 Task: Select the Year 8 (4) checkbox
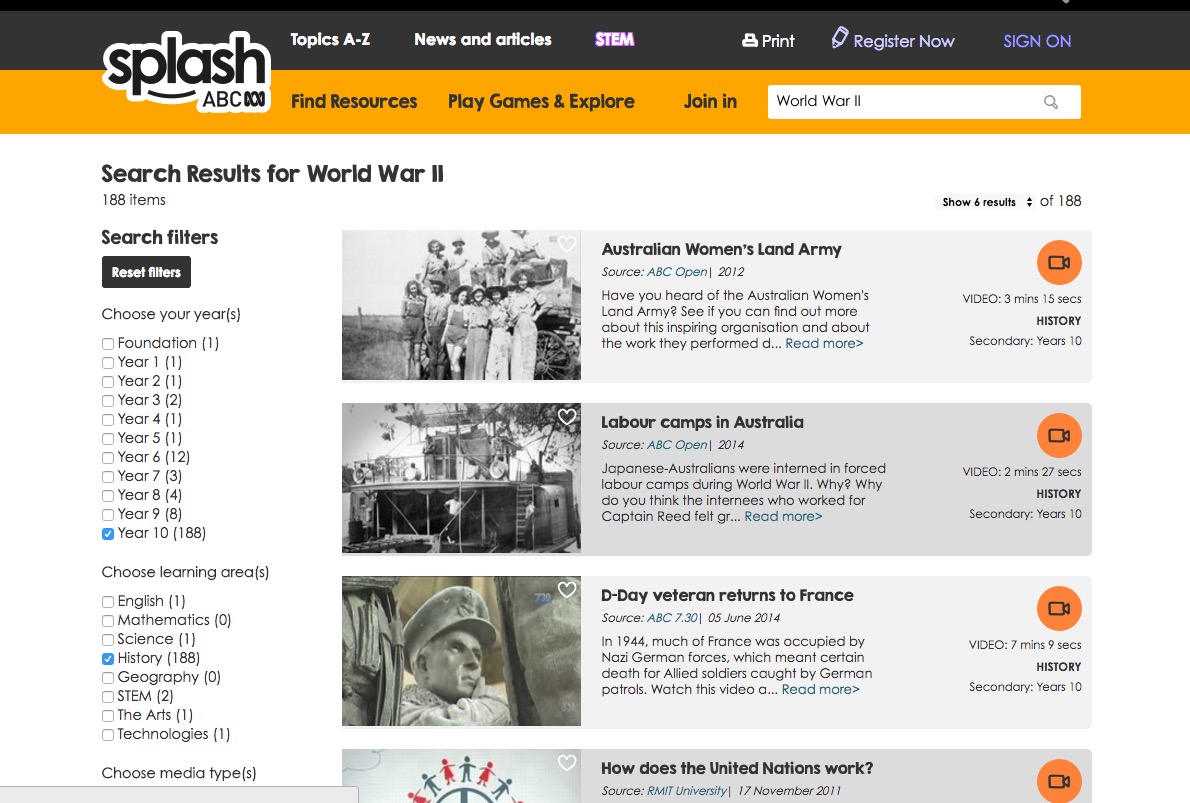click(108, 496)
